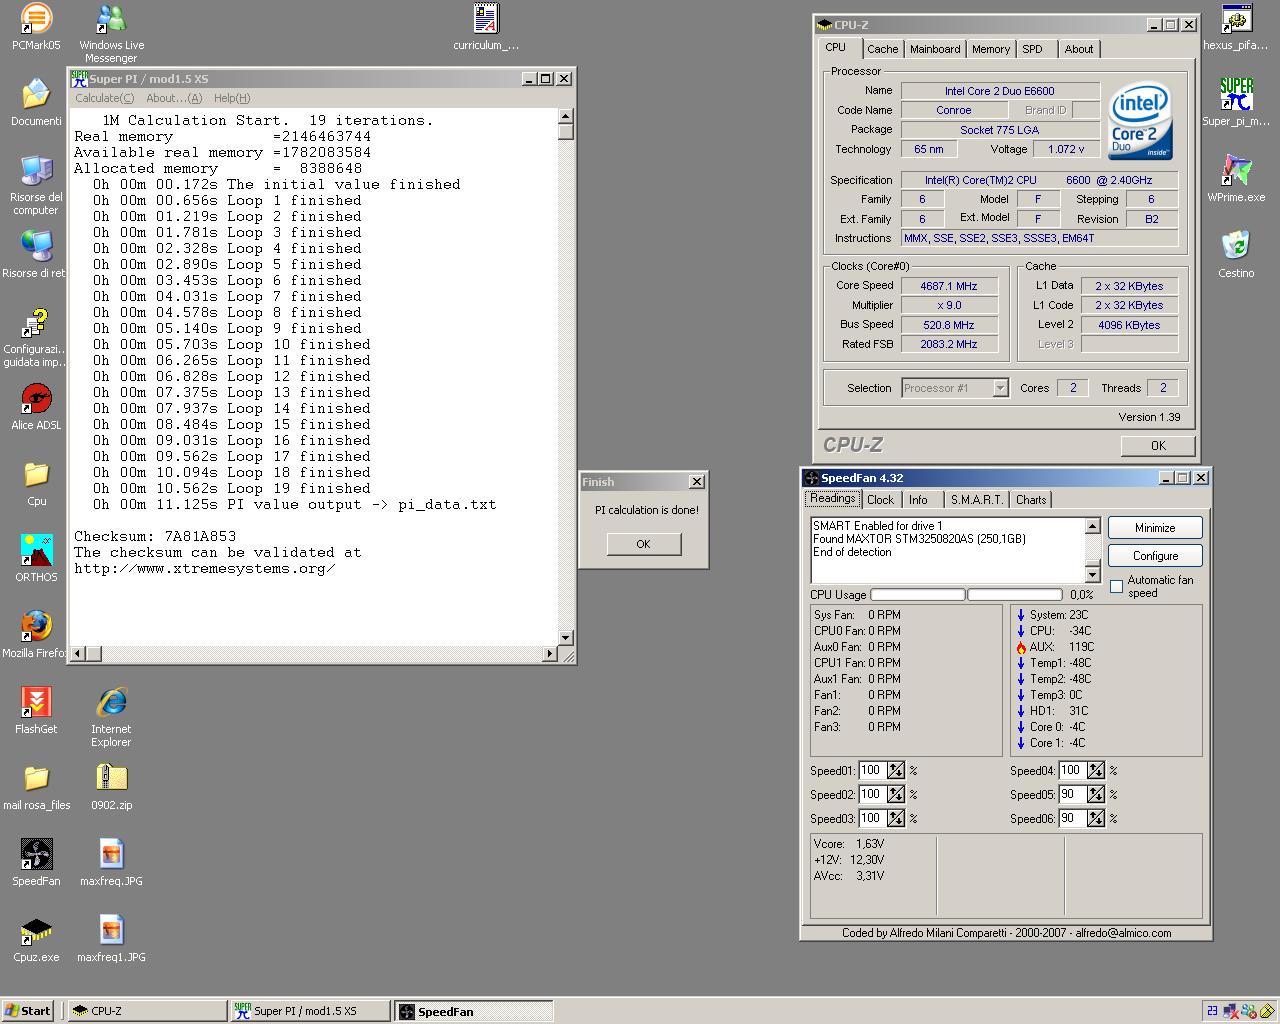Switch to the Cache tab in CPU-Z
This screenshot has width=1280, height=1024.
[882, 49]
